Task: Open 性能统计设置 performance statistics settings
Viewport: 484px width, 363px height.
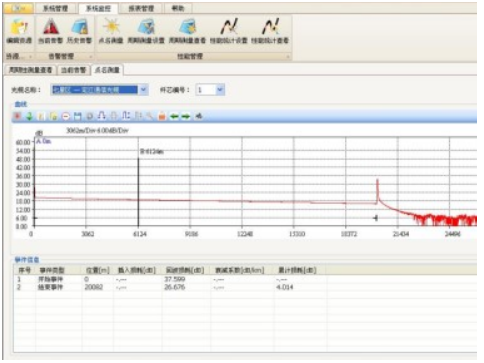Action: click(x=229, y=31)
